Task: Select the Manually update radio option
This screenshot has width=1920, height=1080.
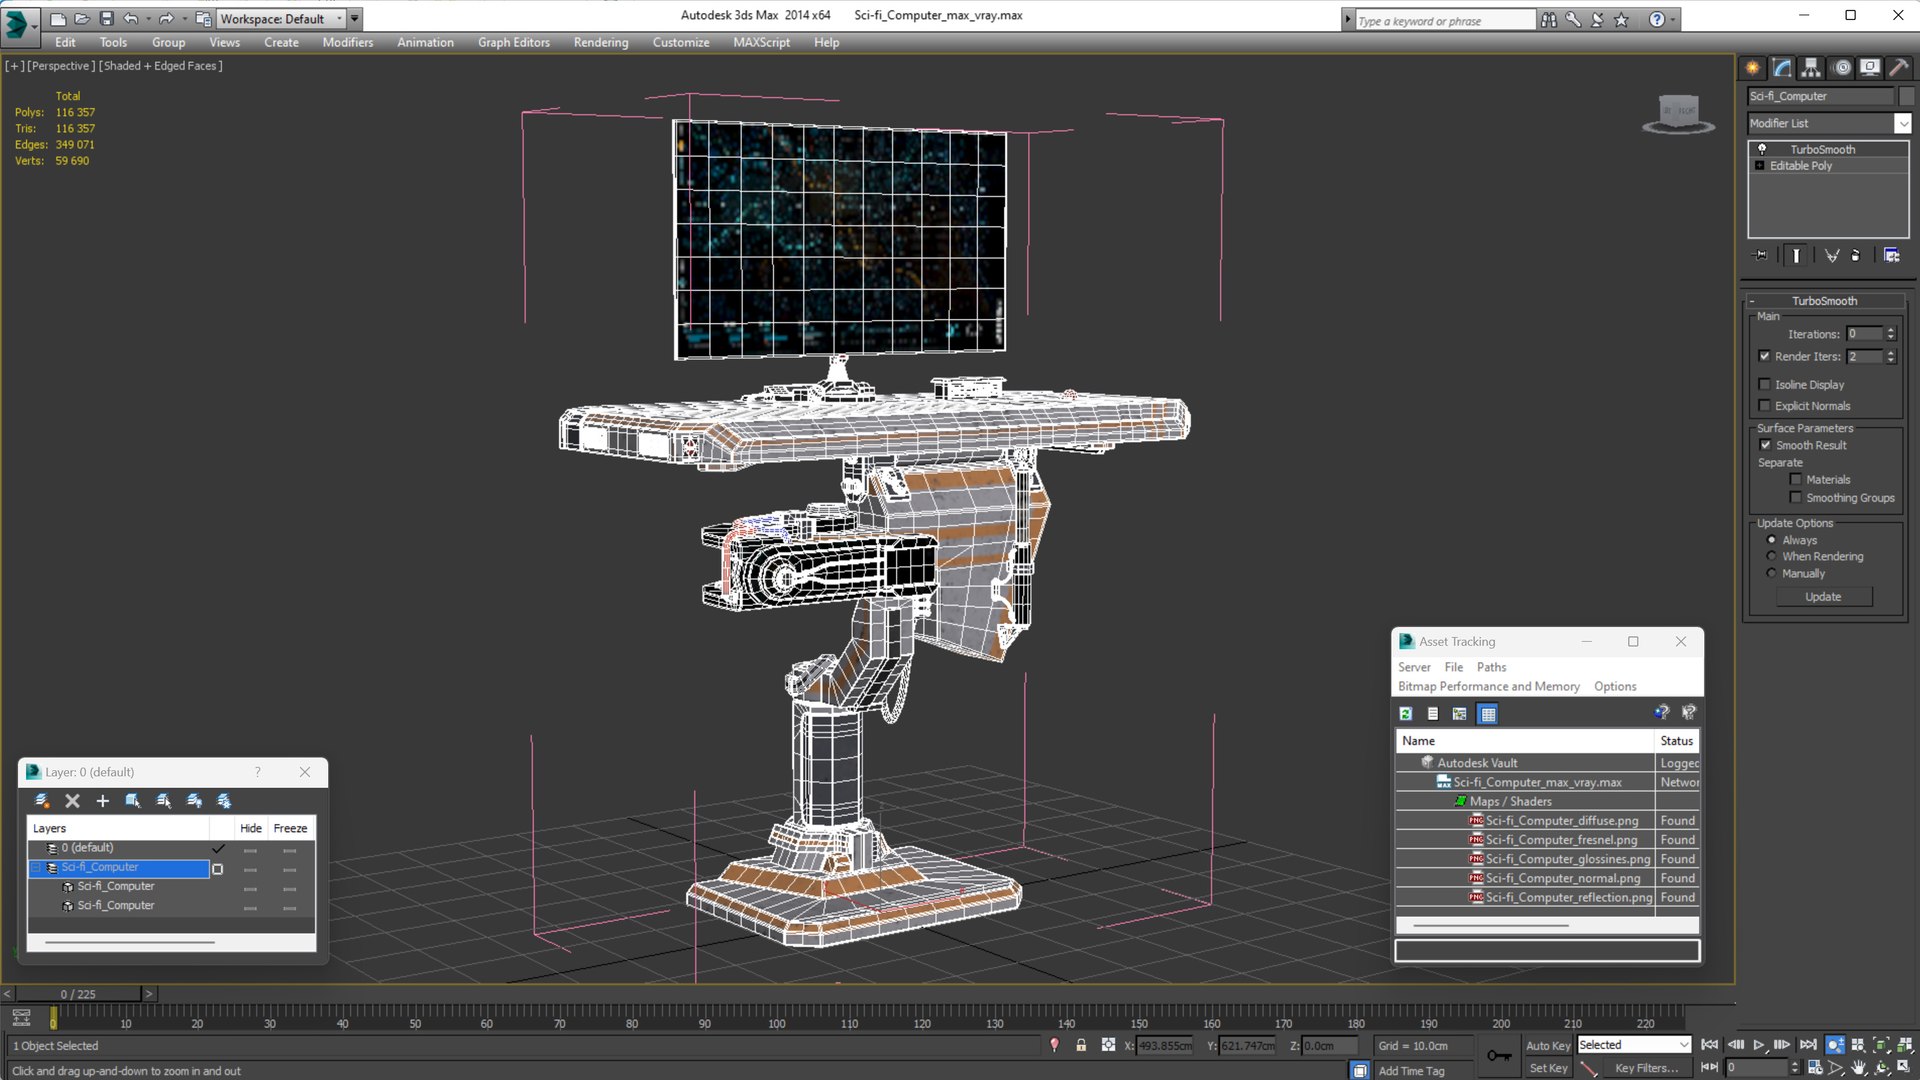Action: click(1772, 574)
